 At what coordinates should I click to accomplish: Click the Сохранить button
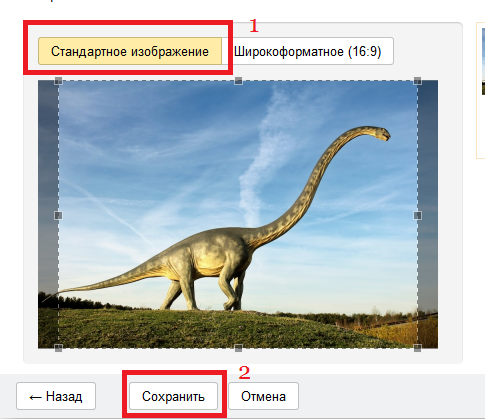[173, 396]
